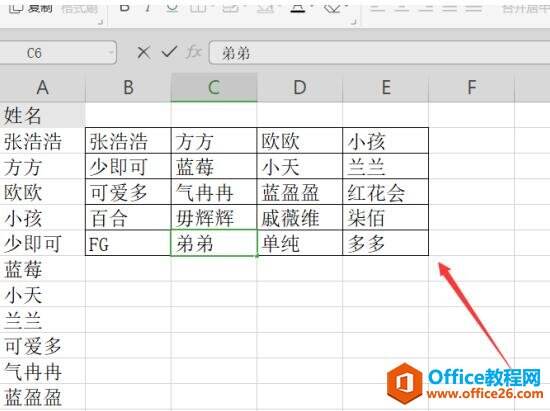Select cell 少即可 in column B
Screen dimensions: 550x411
coord(128,166)
